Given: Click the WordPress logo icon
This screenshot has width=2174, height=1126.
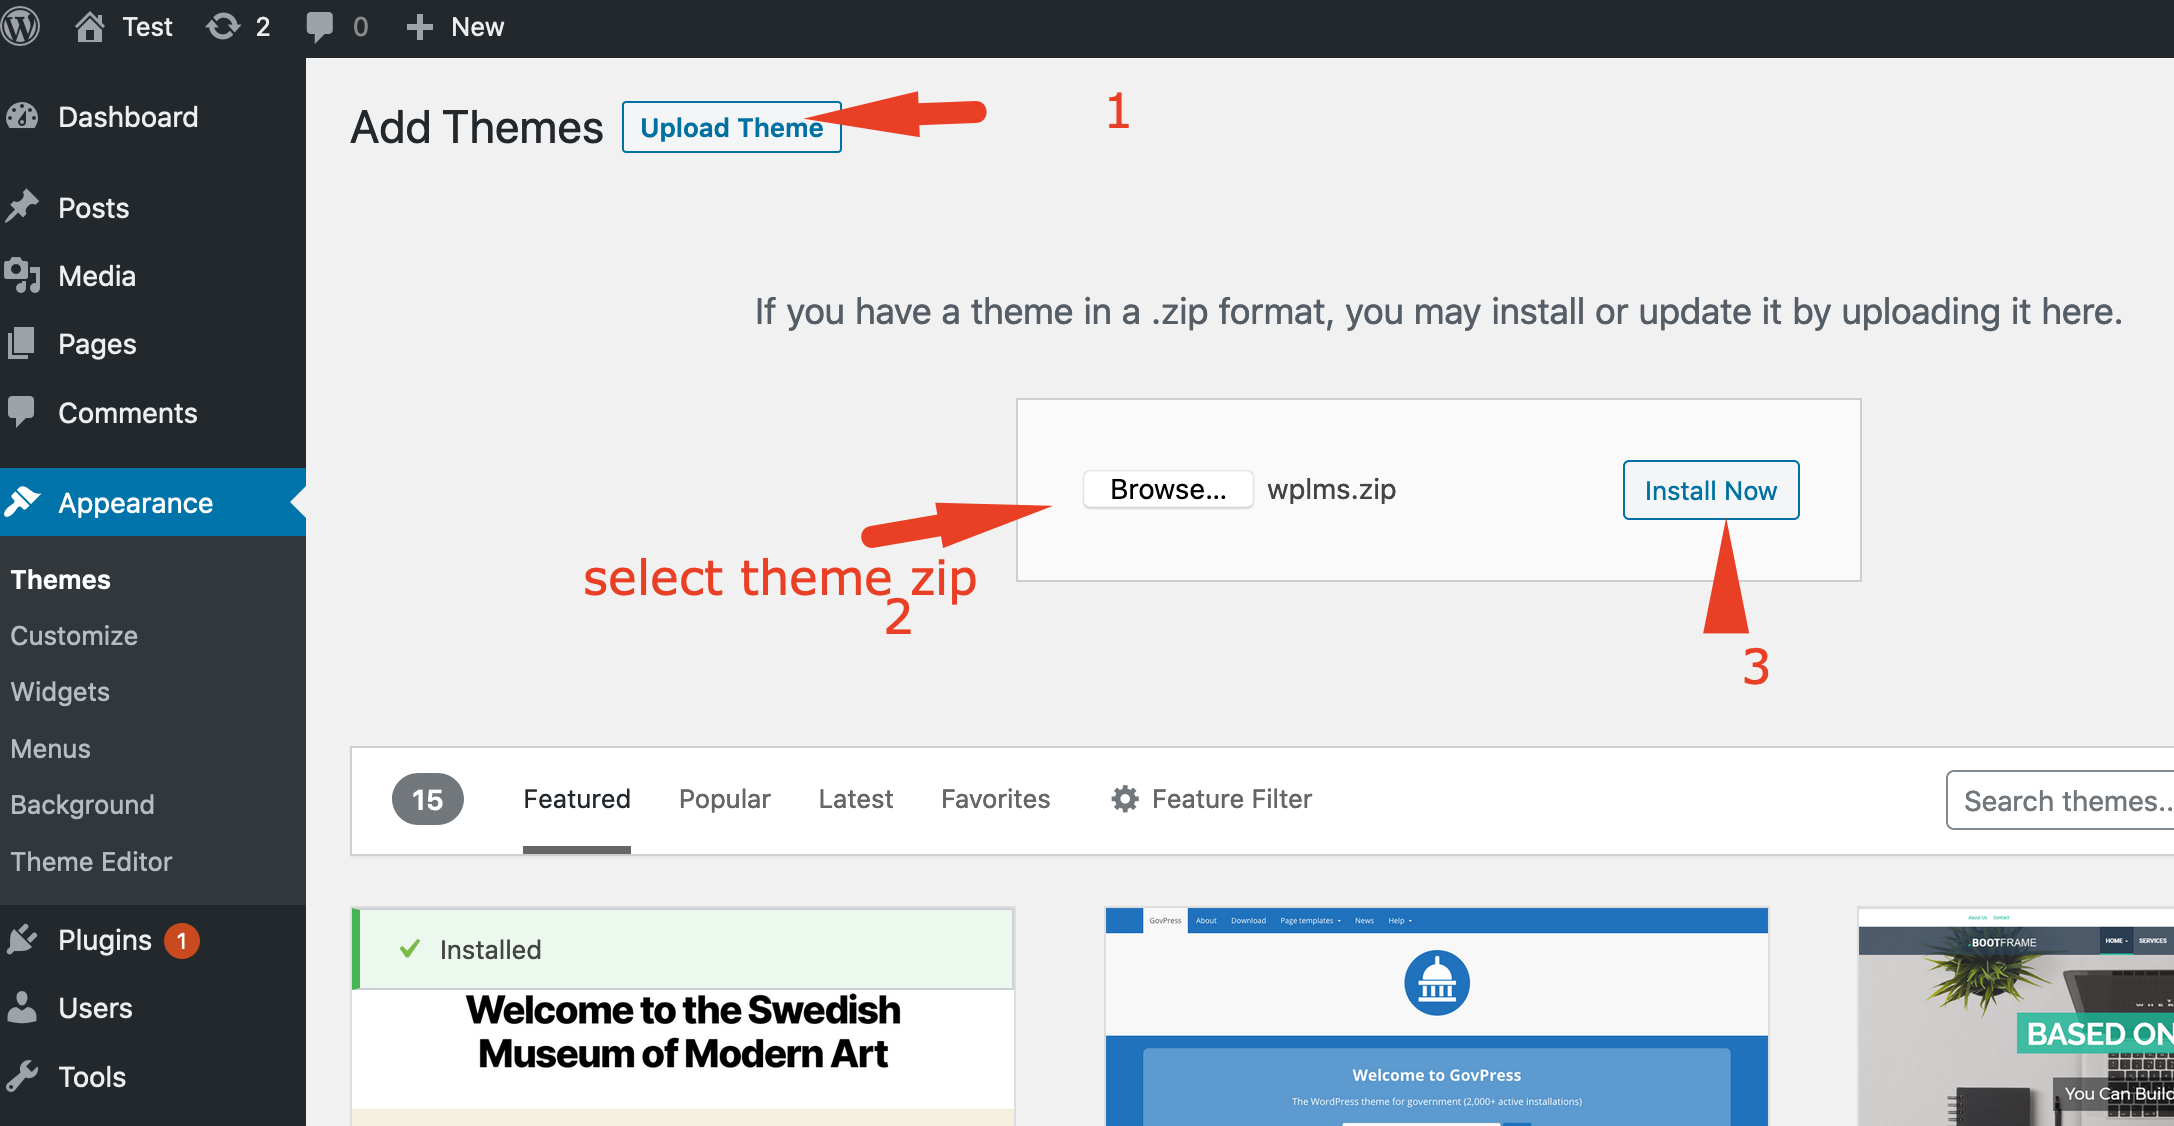Looking at the screenshot, I should pyautogui.click(x=26, y=26).
